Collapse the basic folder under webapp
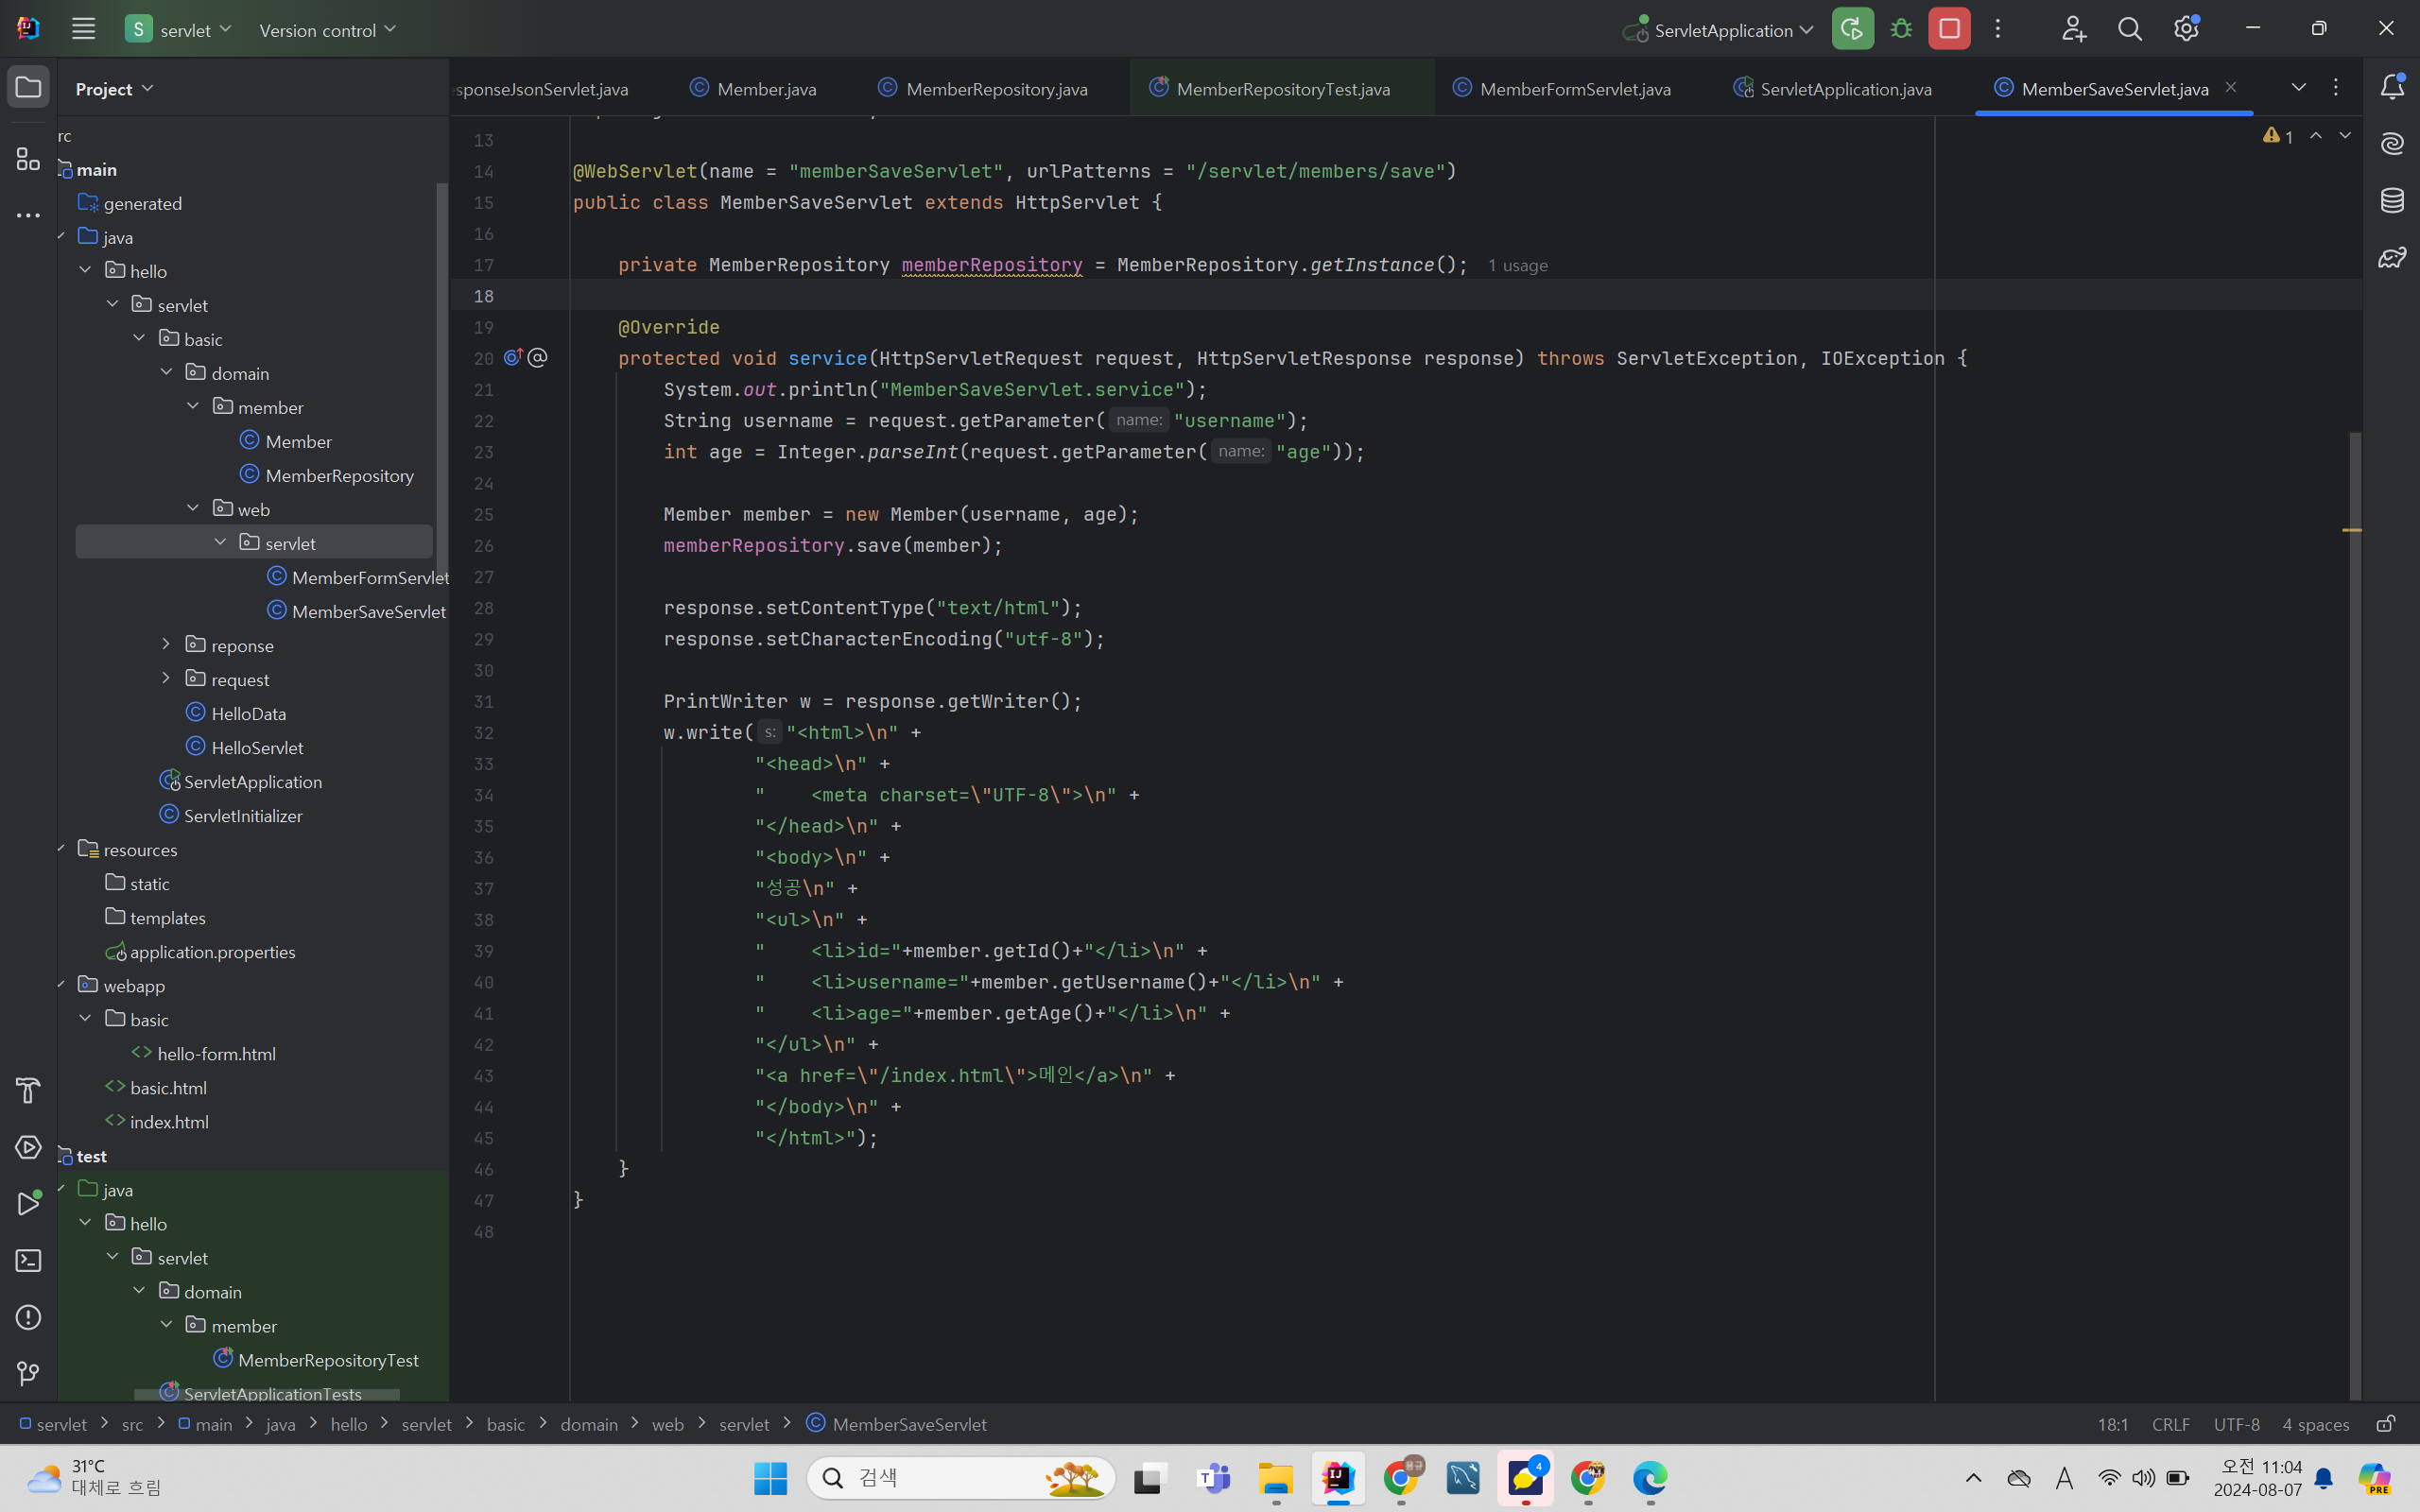Viewport: 2420px width, 1512px height. click(85, 1018)
